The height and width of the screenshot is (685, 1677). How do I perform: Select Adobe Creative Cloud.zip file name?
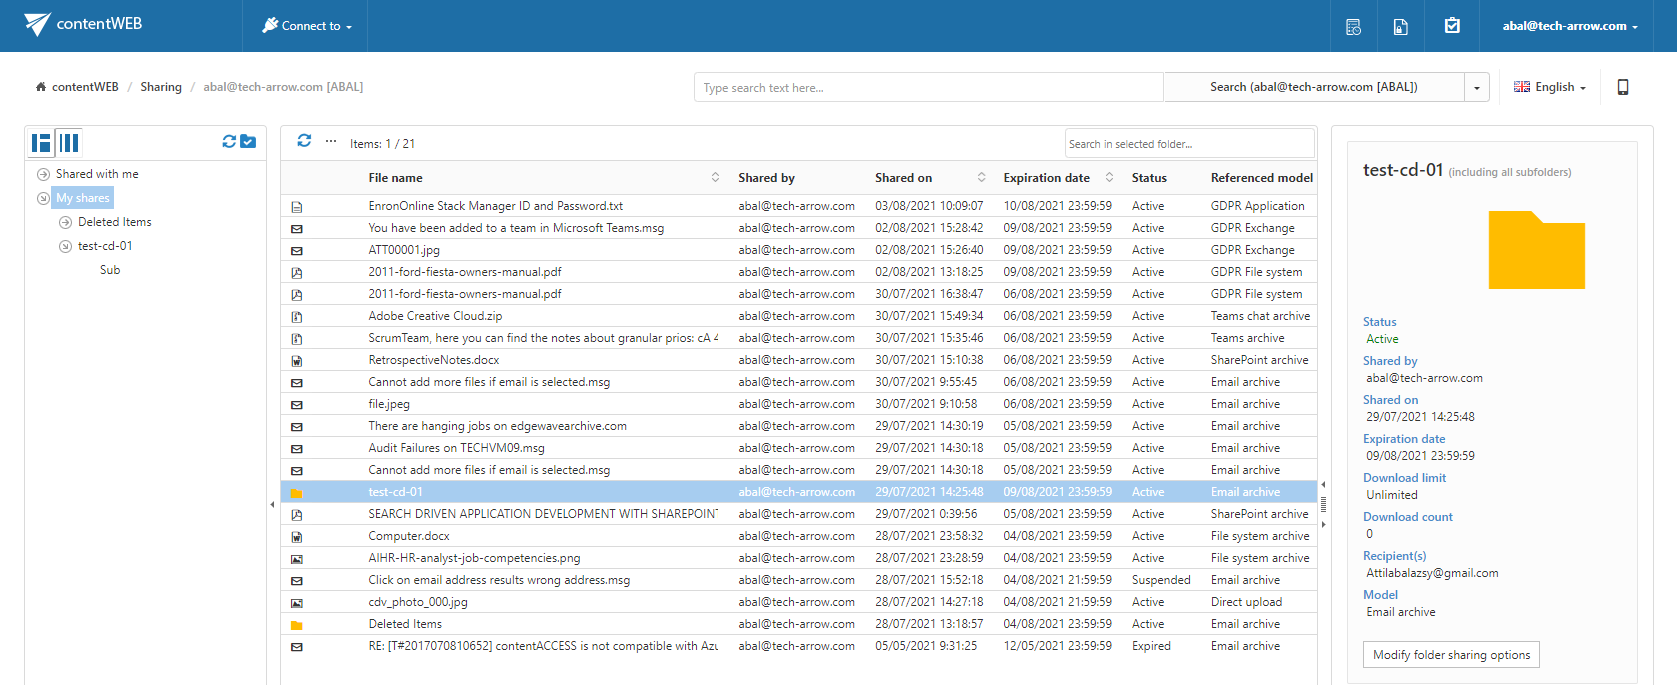click(x=435, y=316)
